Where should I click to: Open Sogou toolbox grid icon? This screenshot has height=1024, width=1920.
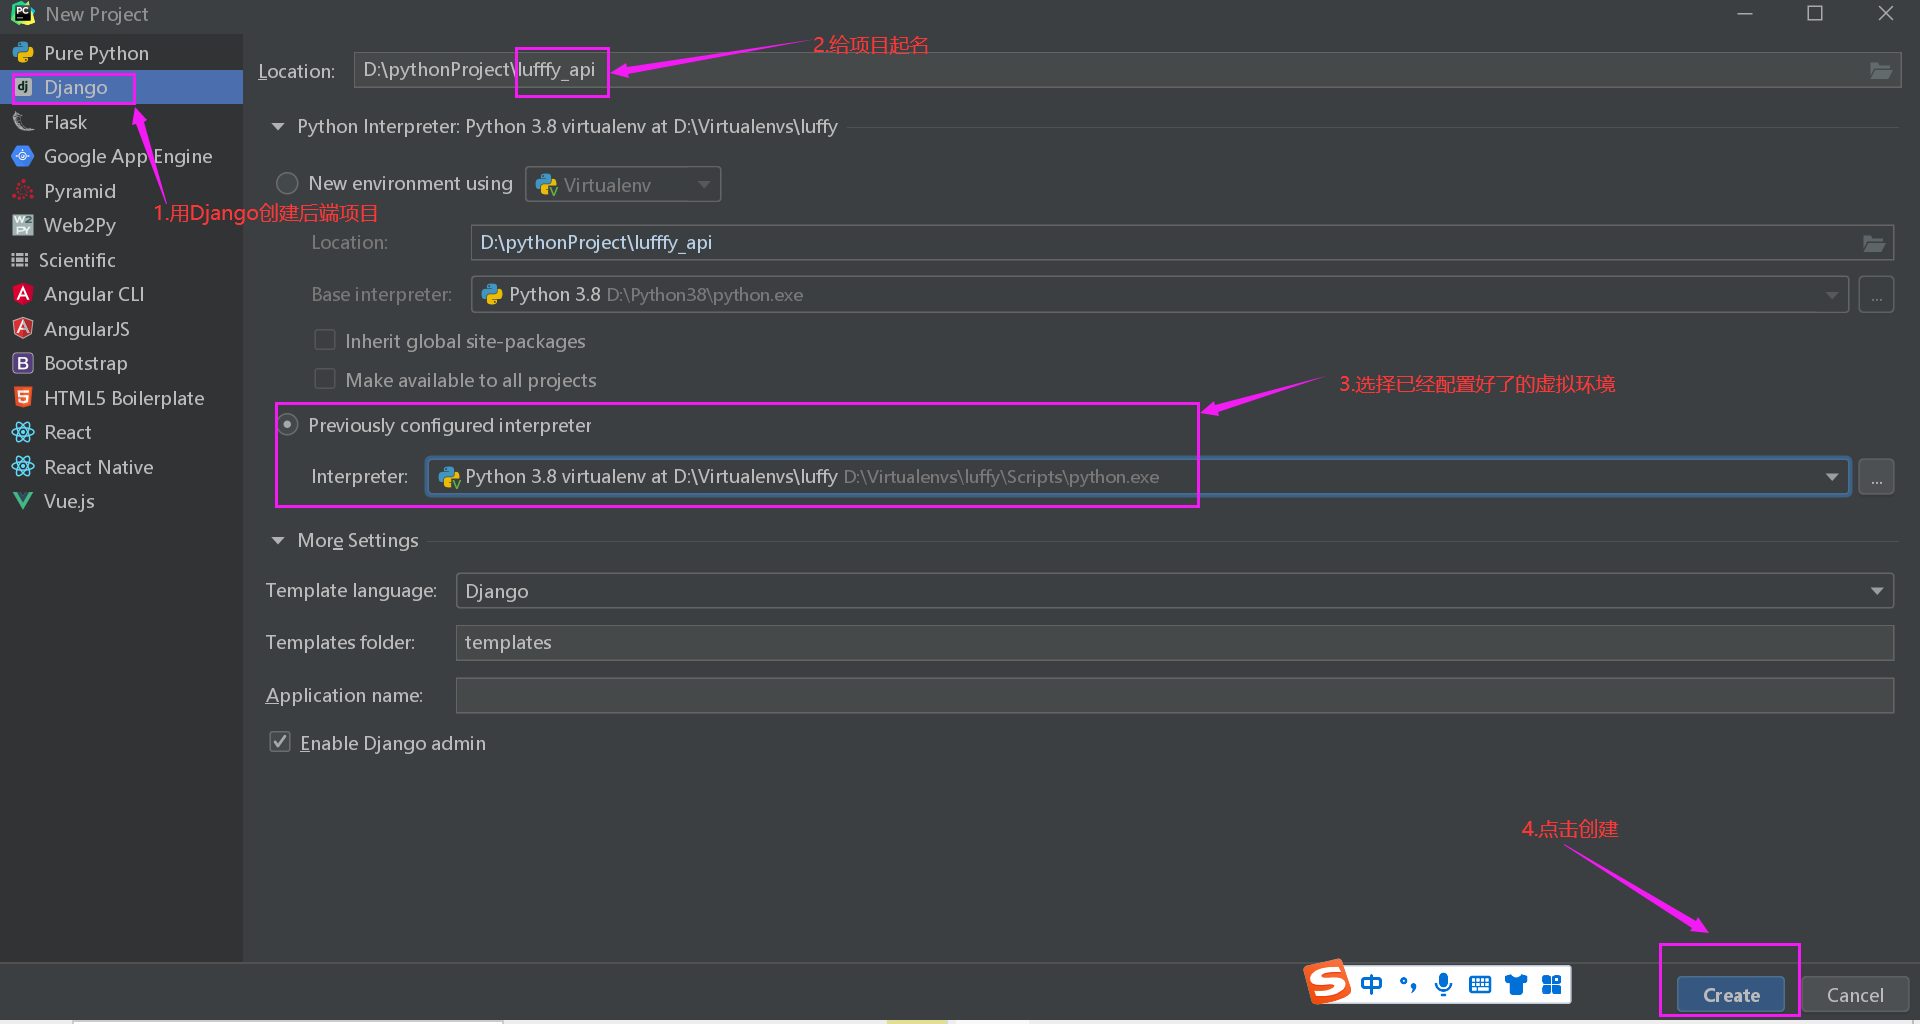click(1552, 985)
